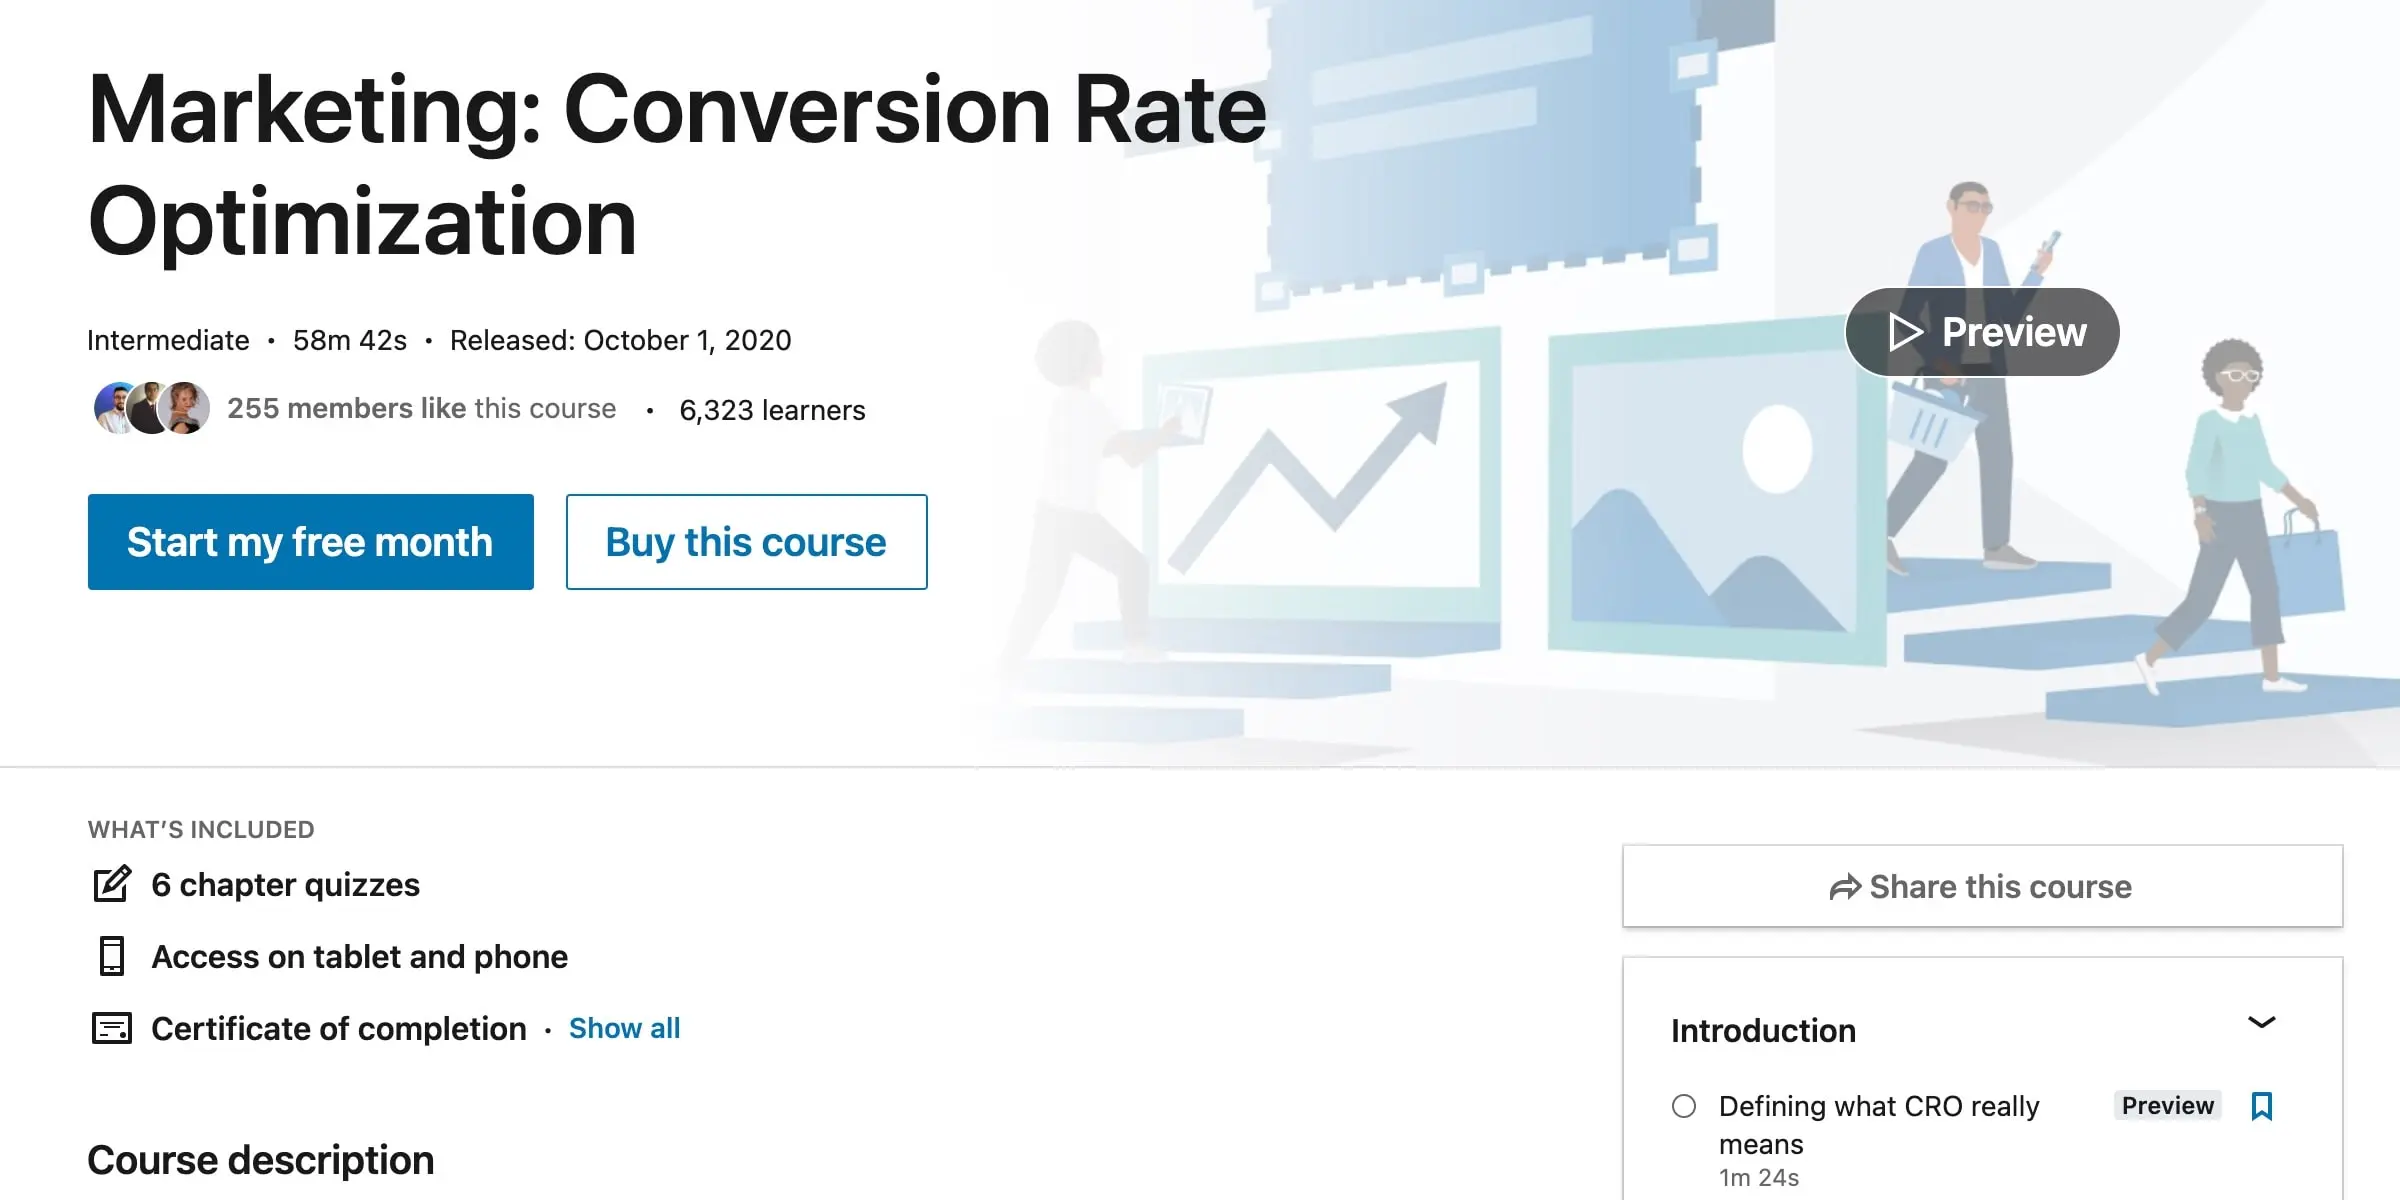The width and height of the screenshot is (2400, 1200).
Task: Show all included features
Action: pos(624,1029)
